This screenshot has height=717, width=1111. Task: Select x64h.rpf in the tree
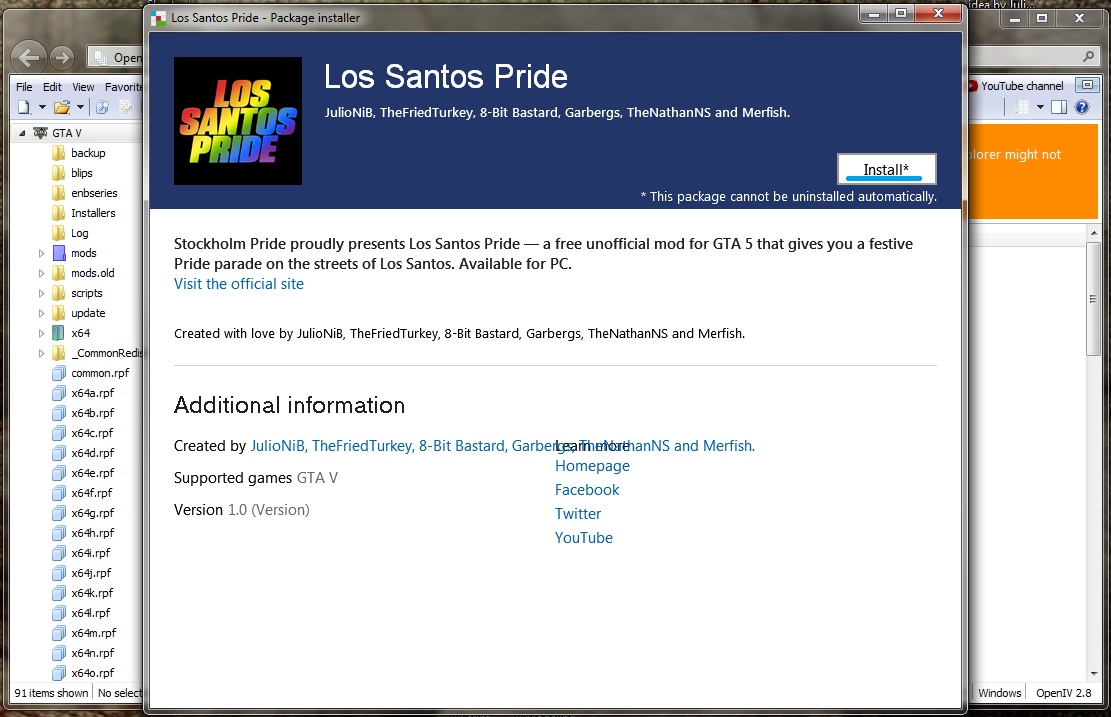click(x=92, y=533)
